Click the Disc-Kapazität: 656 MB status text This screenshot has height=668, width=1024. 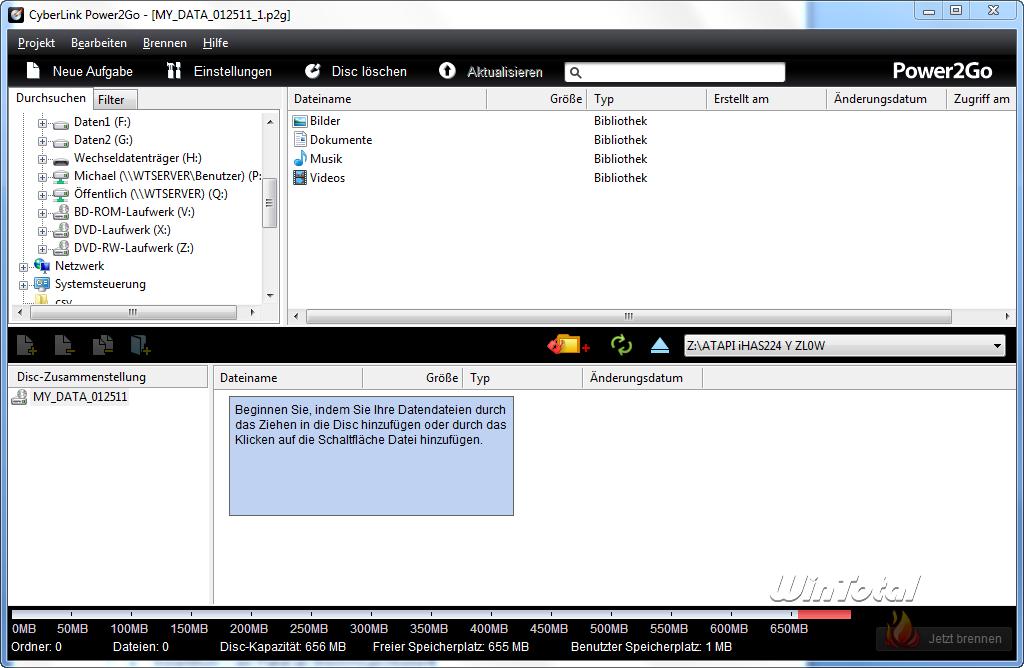[x=283, y=646]
